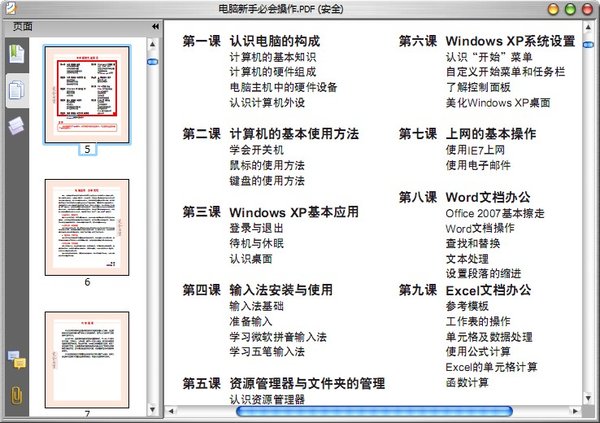This screenshot has height=423, width=600.
Task: Click the line 键盘的使用方法
Action: pyautogui.click(x=267, y=181)
